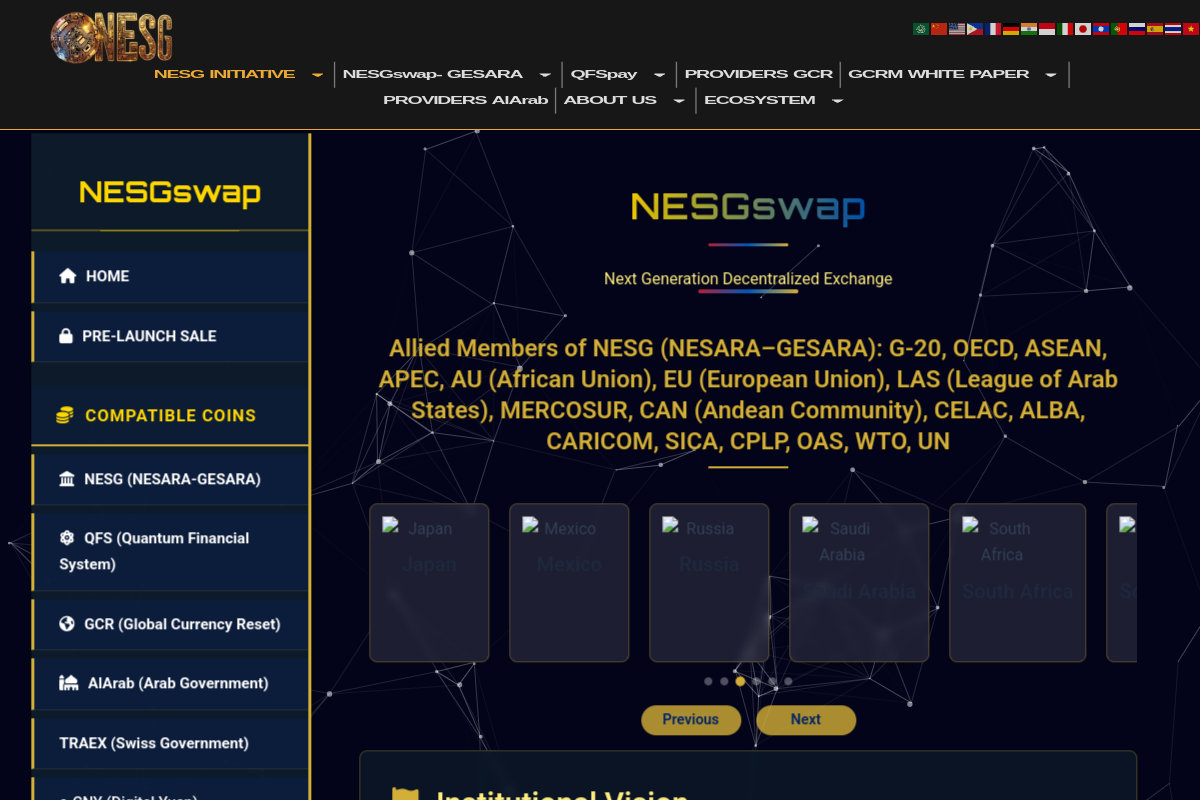Select the Home icon in sidebar

point(68,276)
